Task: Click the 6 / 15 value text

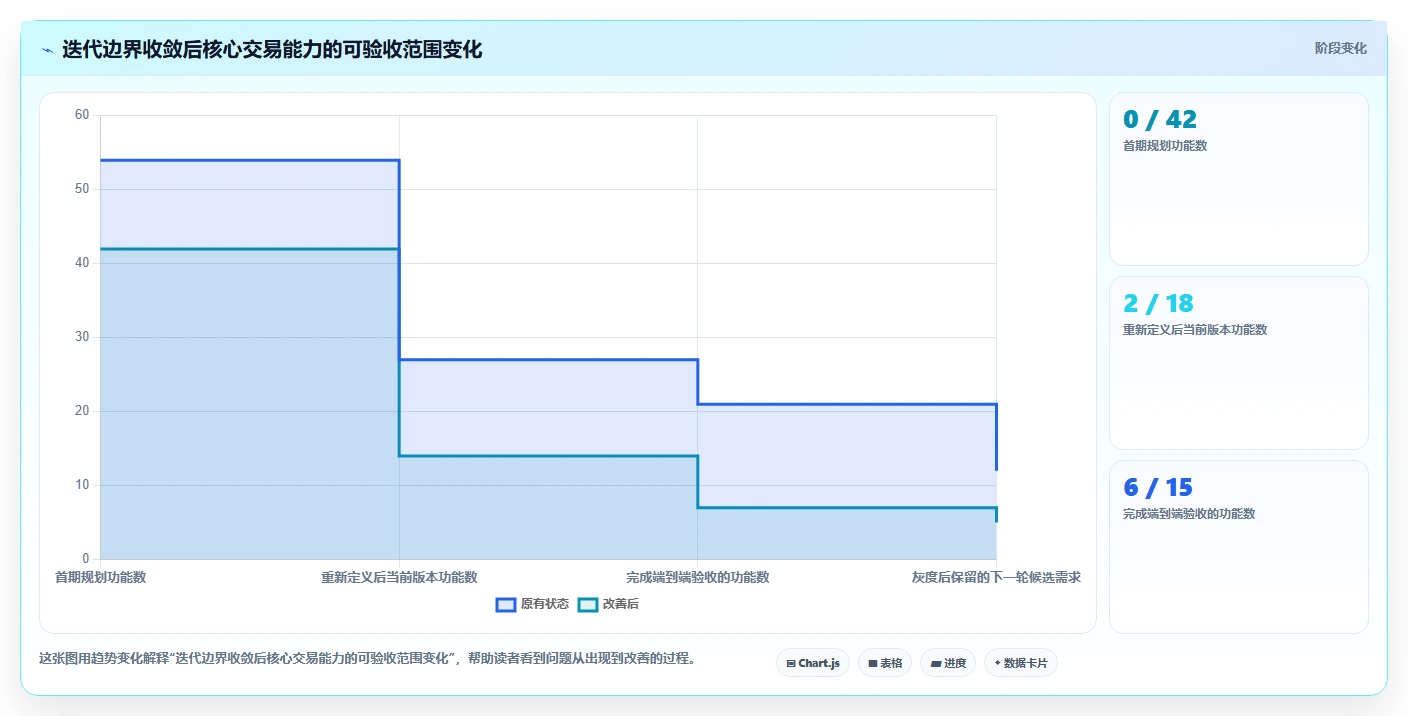Action: [x=1158, y=487]
